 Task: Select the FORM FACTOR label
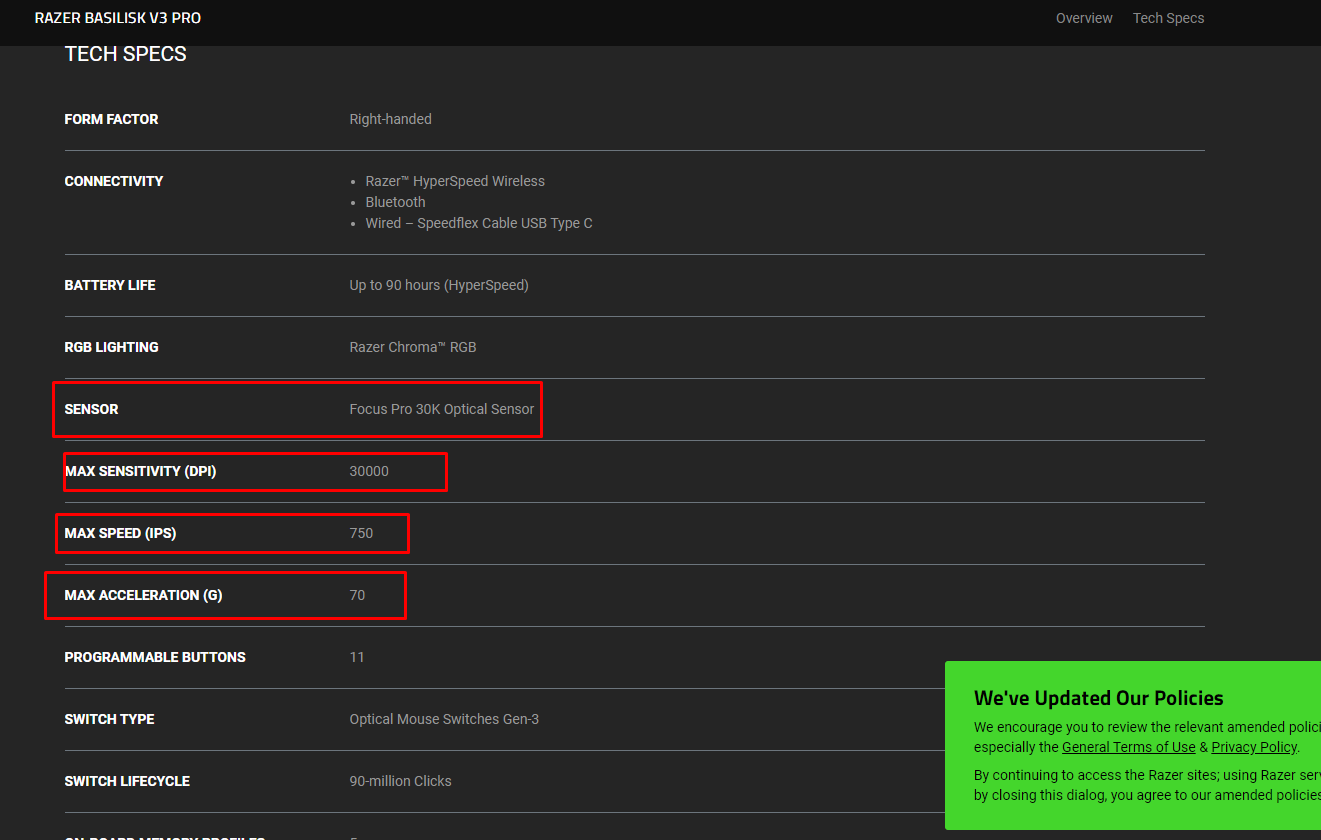111,119
